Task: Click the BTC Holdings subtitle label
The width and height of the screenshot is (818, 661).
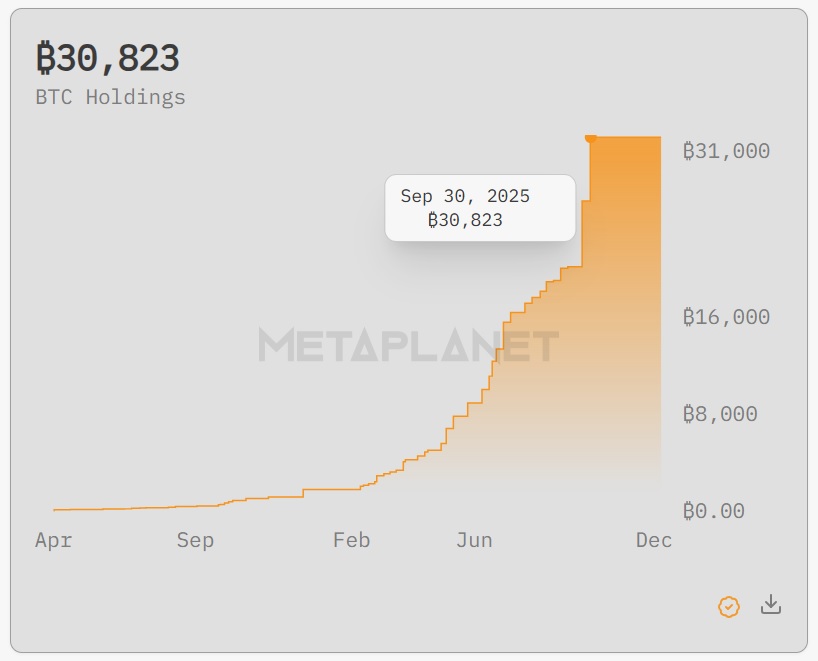Action: 110,97
